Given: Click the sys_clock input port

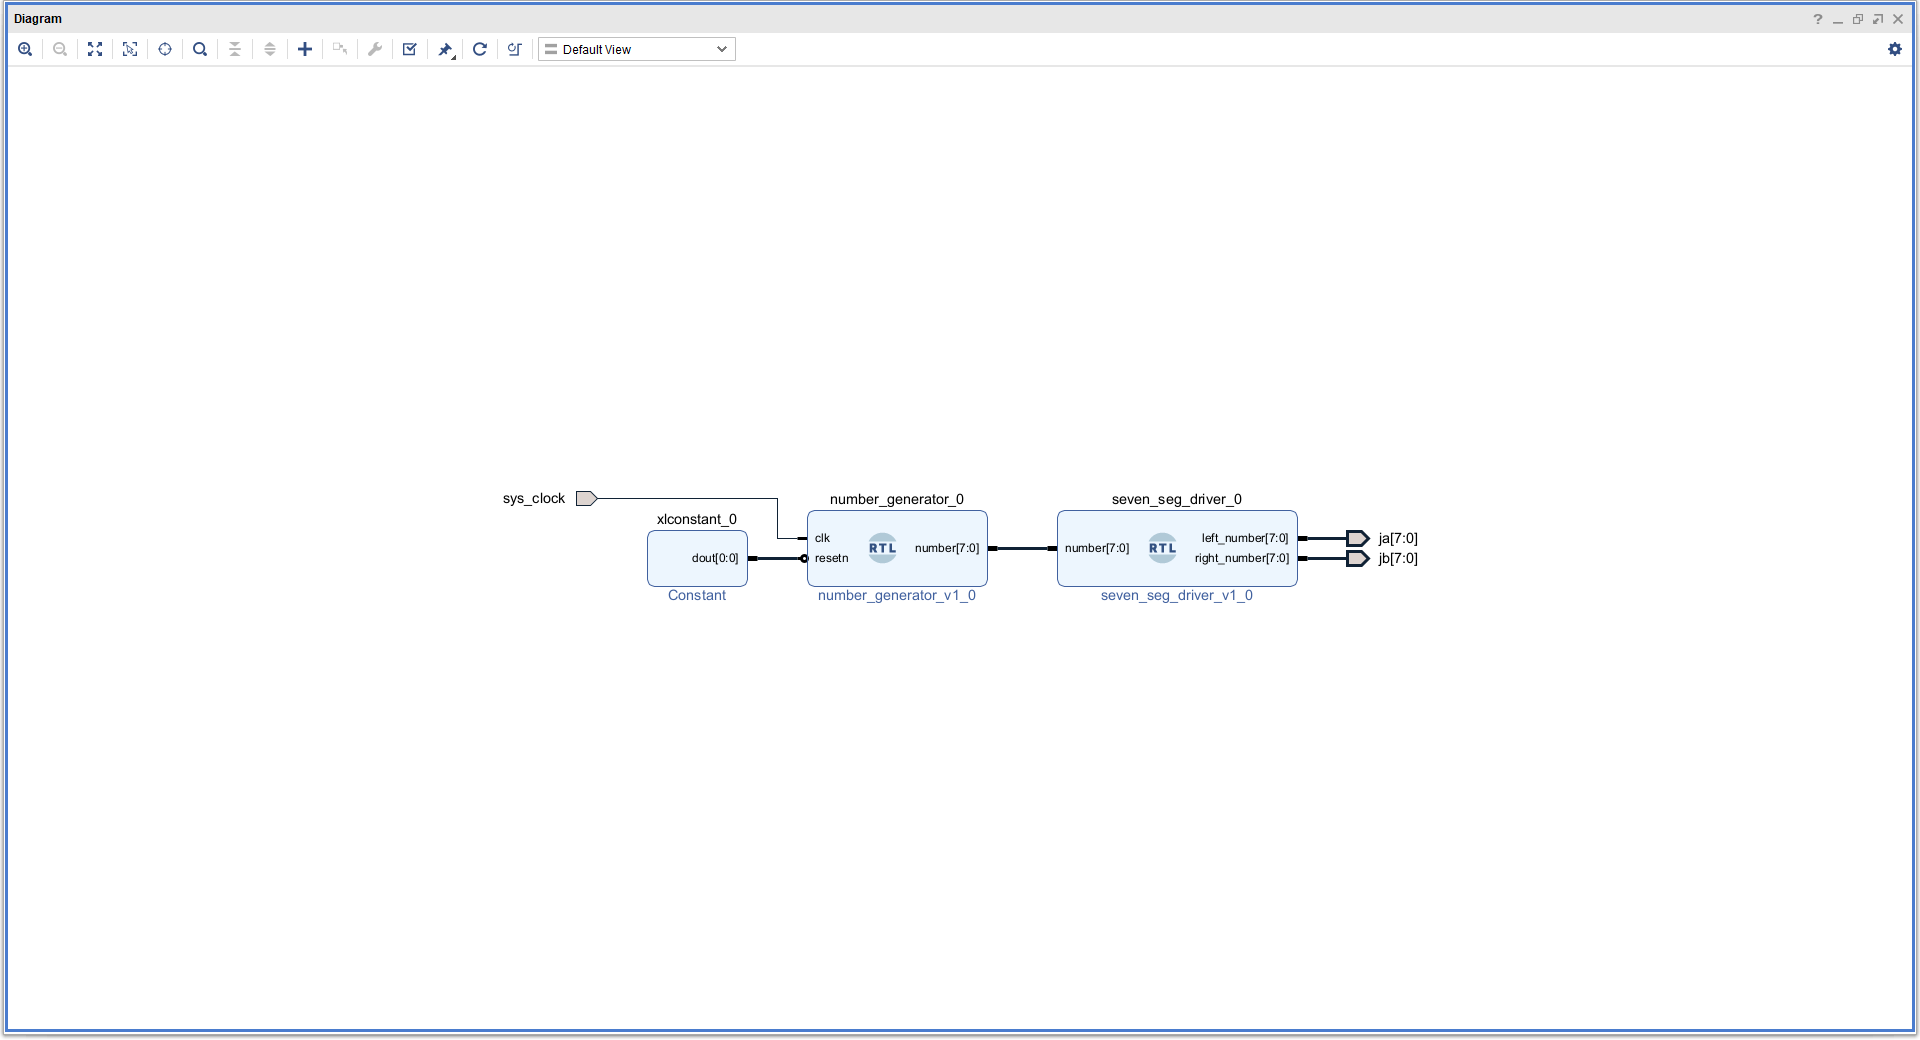Looking at the screenshot, I should point(586,498).
